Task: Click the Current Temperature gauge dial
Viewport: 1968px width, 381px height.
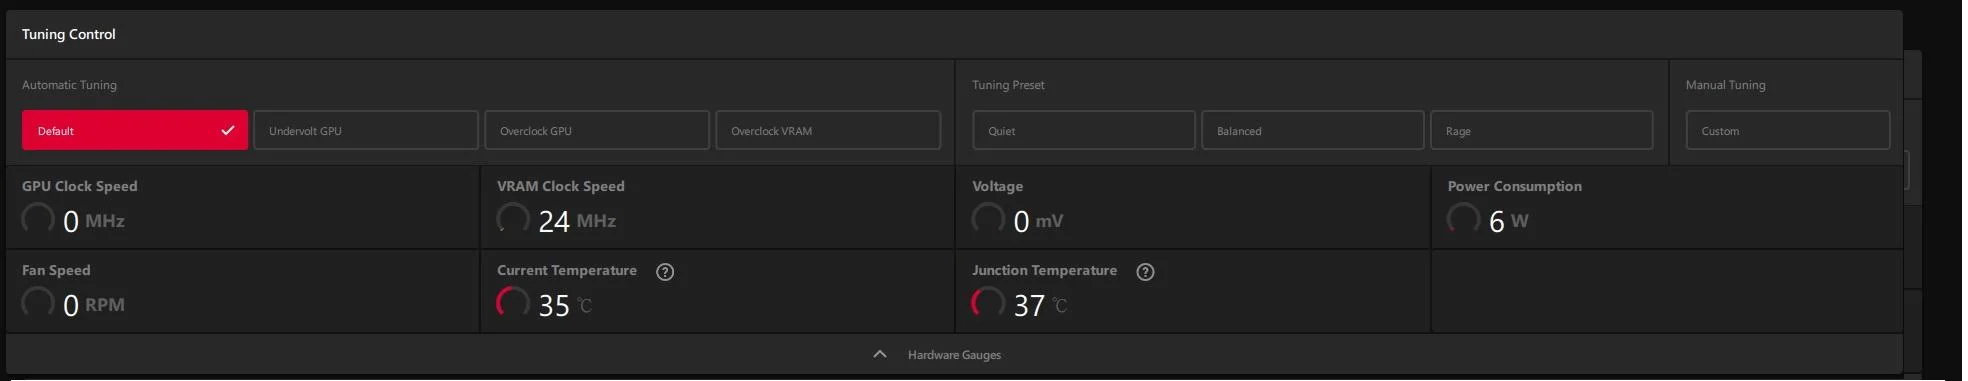Action: pyautogui.click(x=513, y=303)
